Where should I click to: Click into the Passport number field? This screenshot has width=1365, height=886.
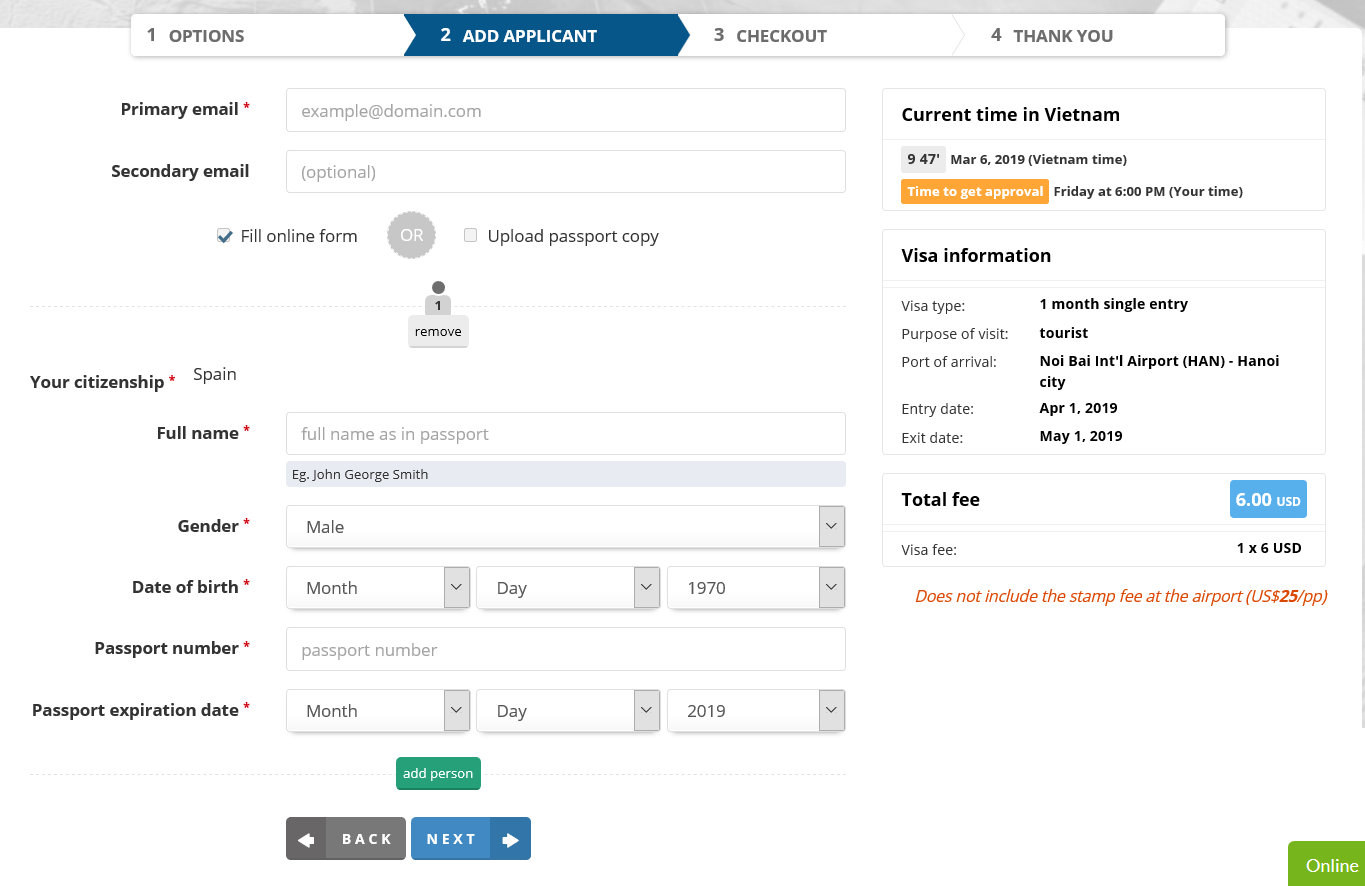tap(565, 650)
